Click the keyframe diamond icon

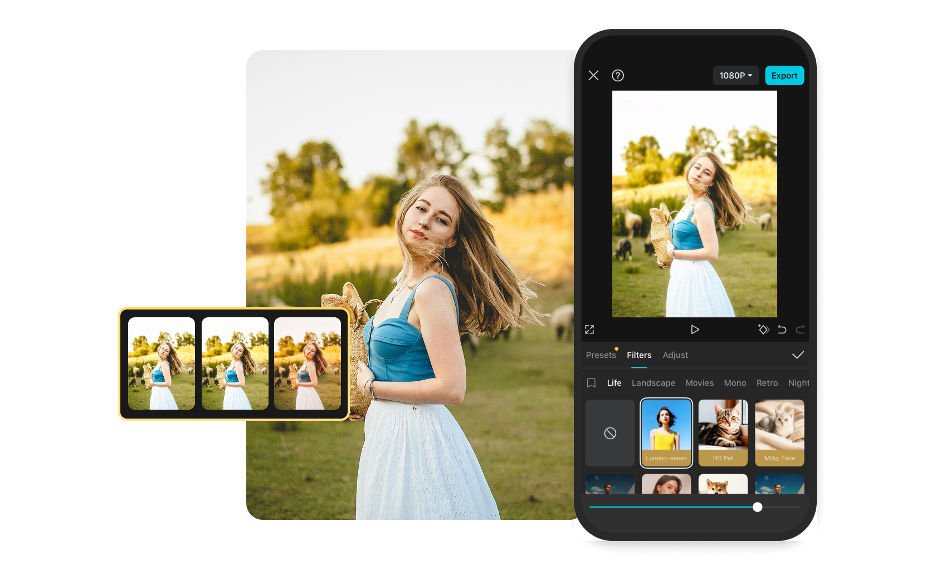(762, 329)
